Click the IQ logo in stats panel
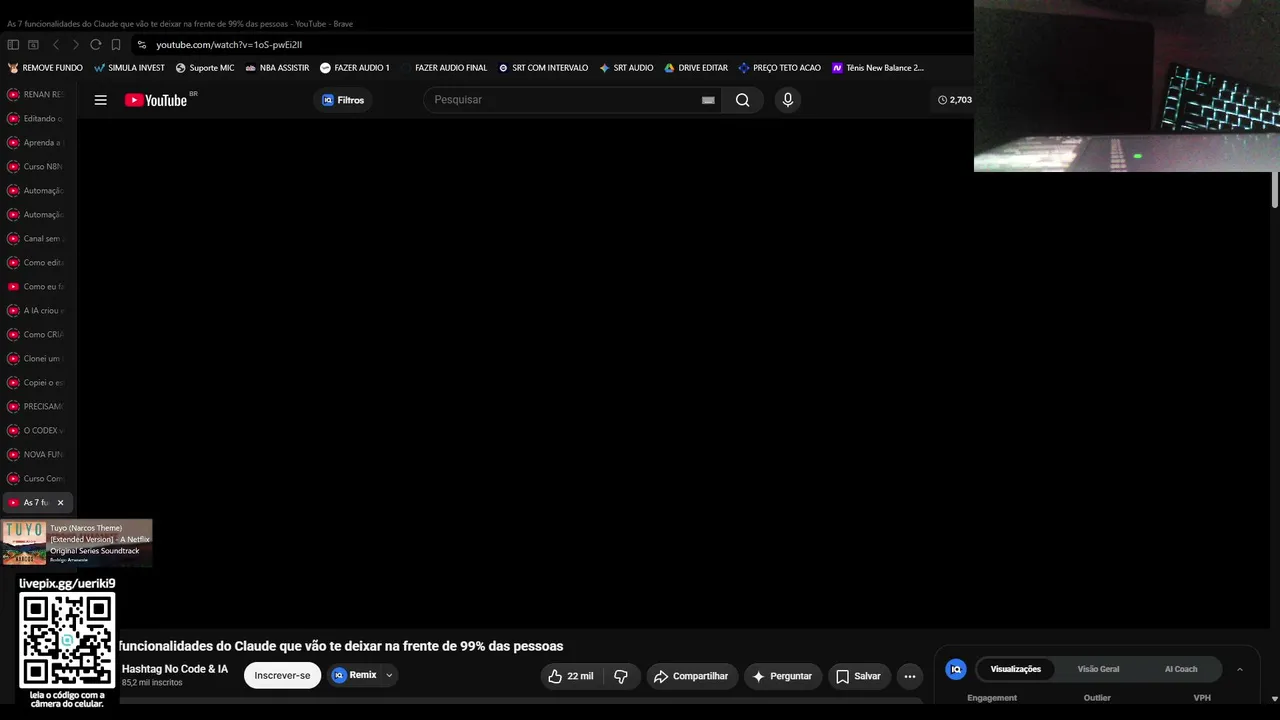 [956, 669]
